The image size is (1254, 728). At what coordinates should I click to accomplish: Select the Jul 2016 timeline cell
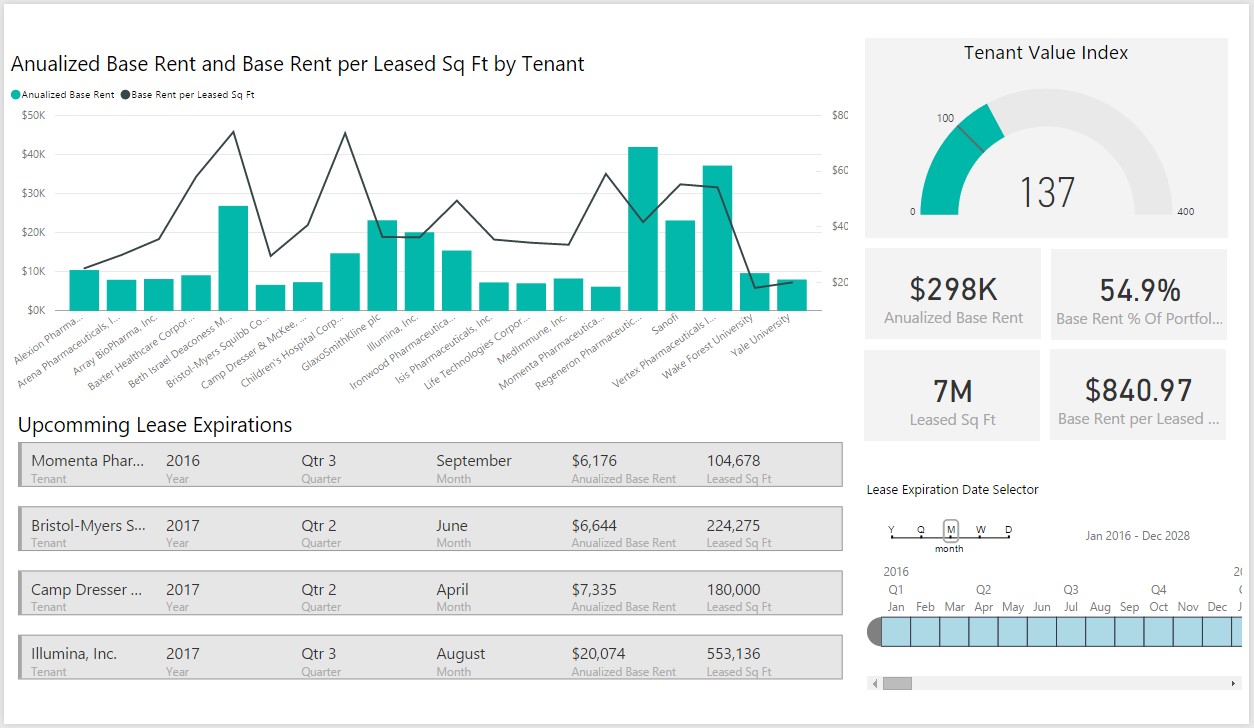(x=1071, y=631)
